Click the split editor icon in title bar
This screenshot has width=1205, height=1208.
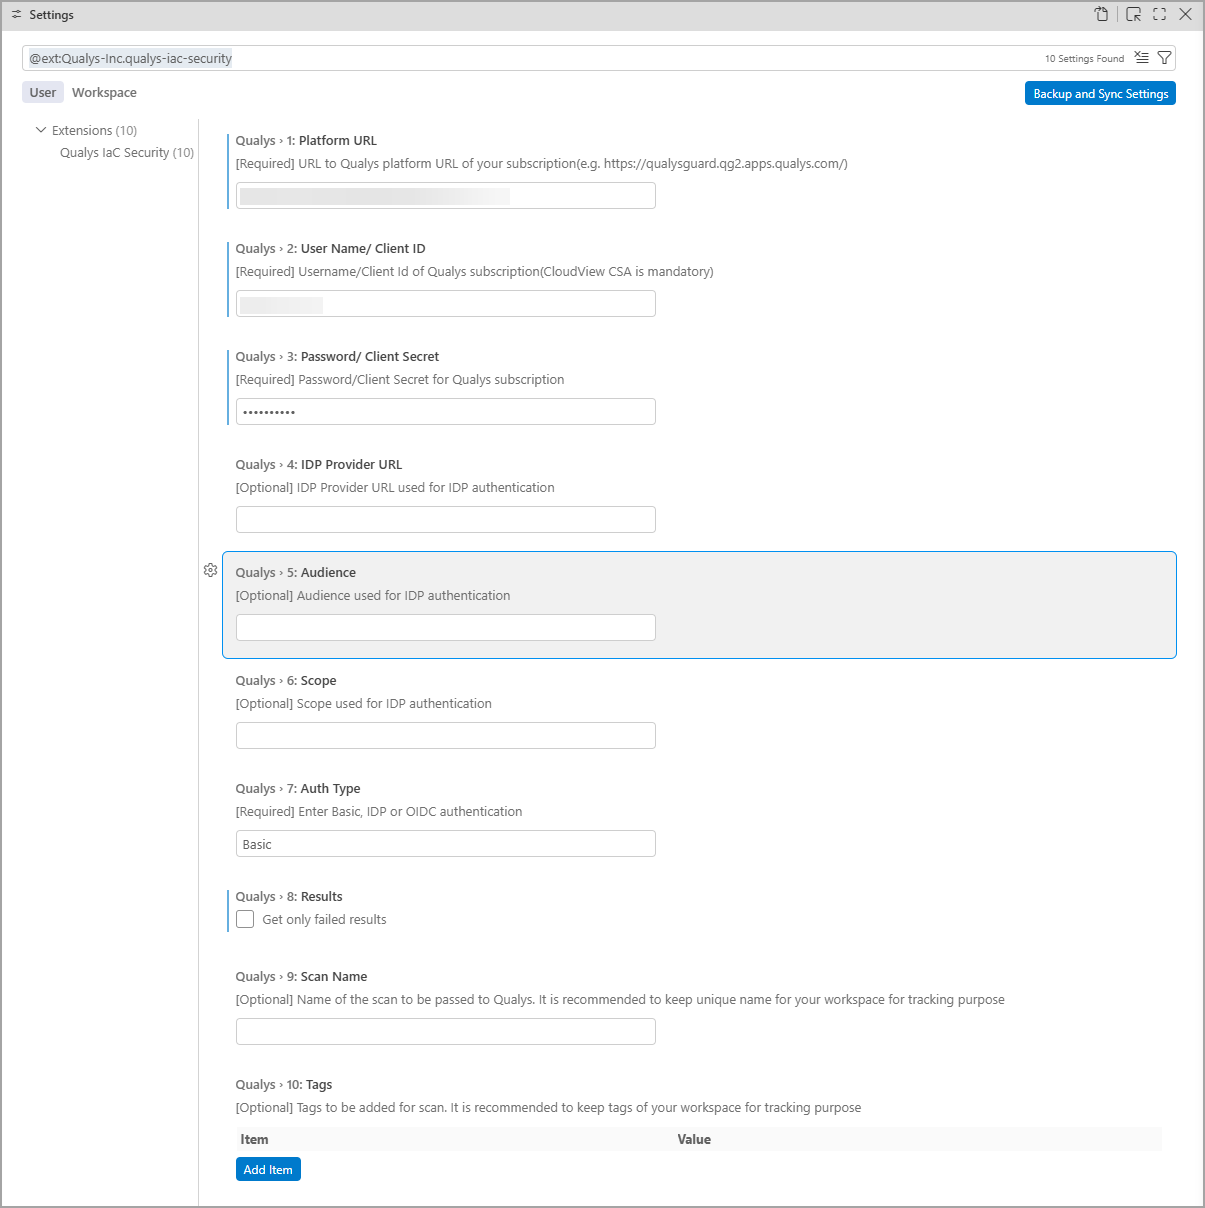point(1133,14)
